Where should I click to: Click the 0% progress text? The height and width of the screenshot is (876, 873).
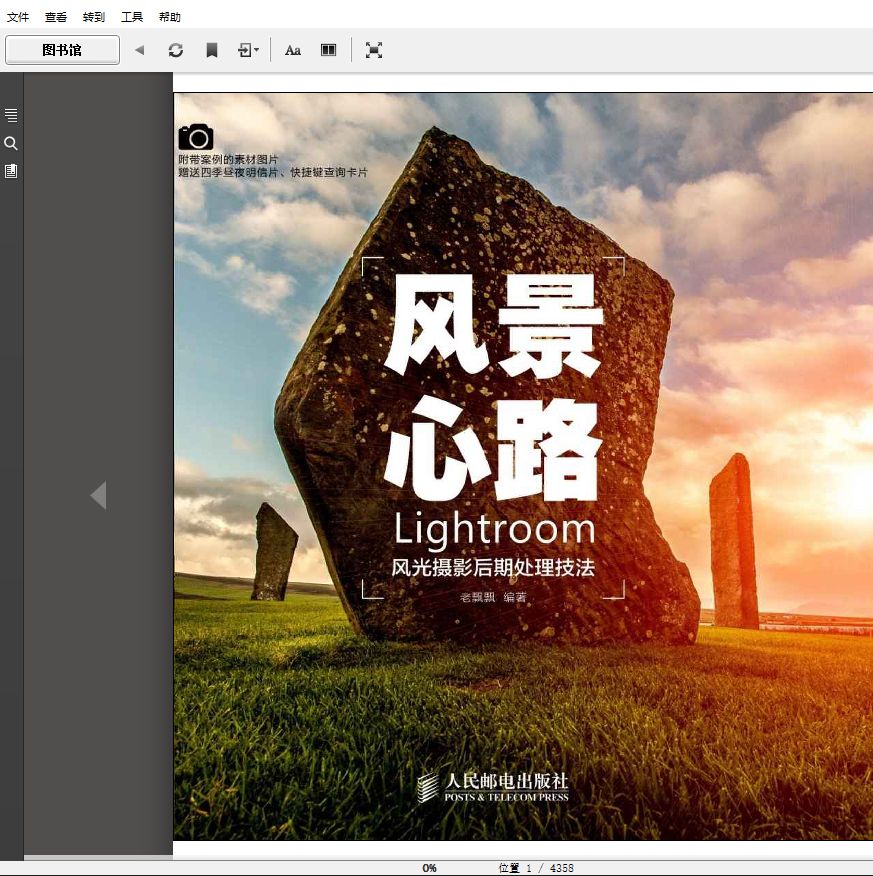(430, 868)
